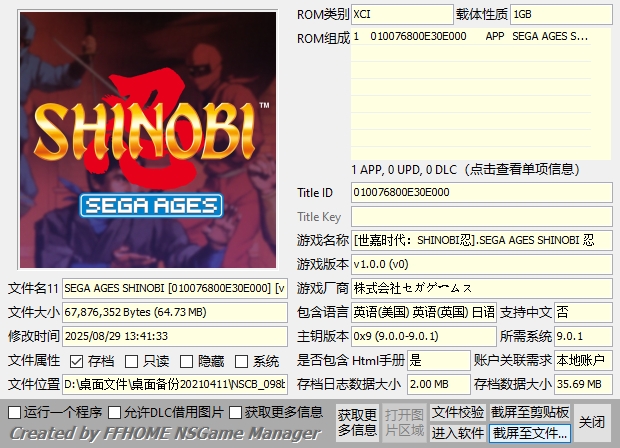Click the 文件校验 button

tap(458, 412)
